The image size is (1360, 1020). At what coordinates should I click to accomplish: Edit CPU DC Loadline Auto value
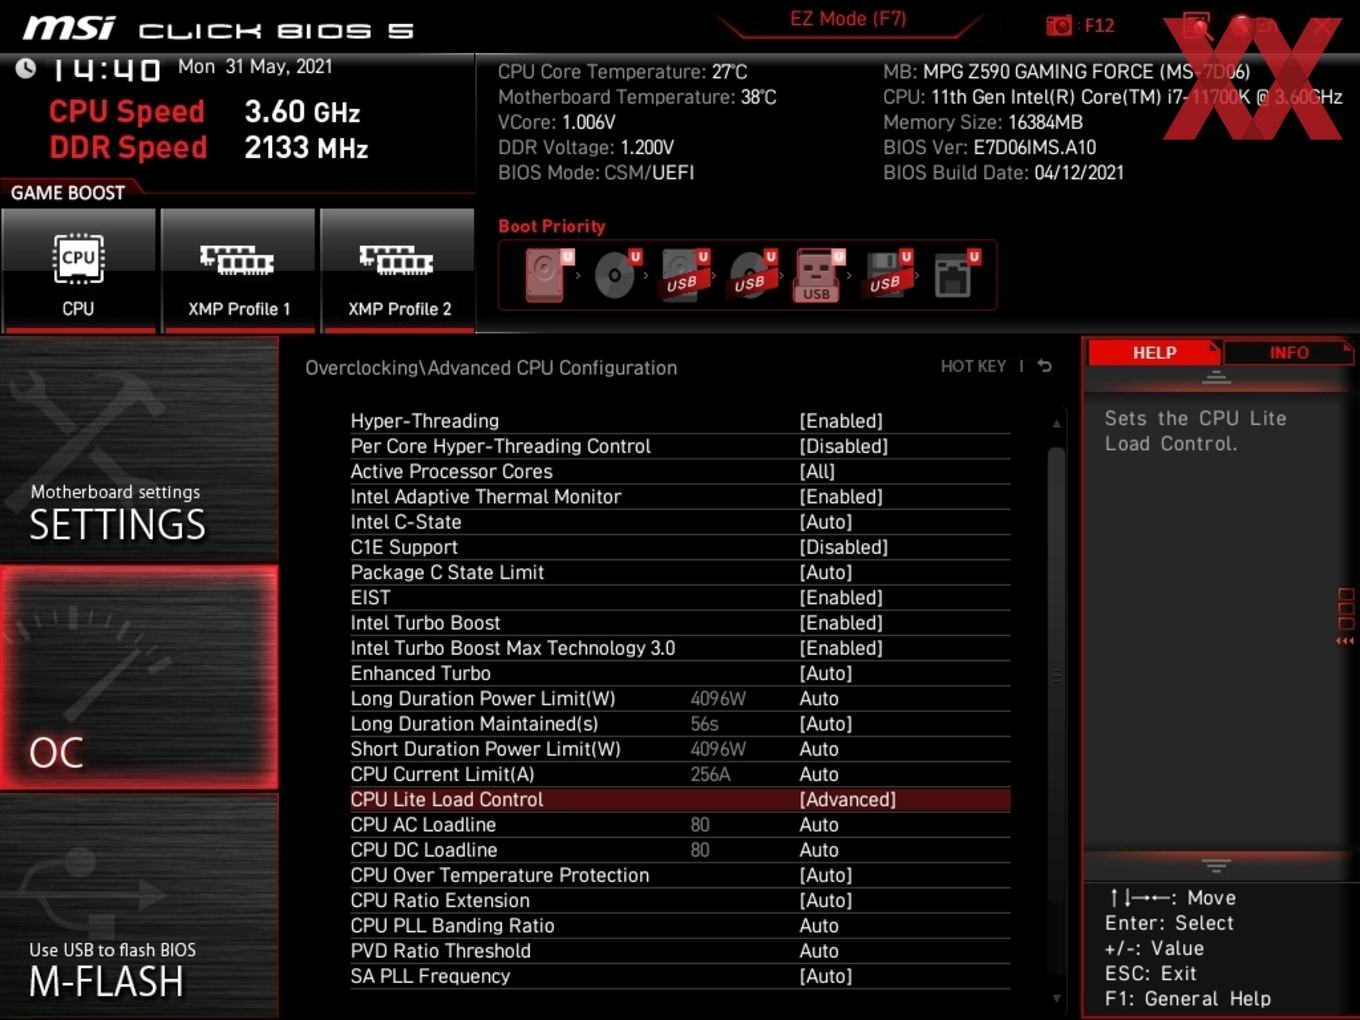[819, 850]
